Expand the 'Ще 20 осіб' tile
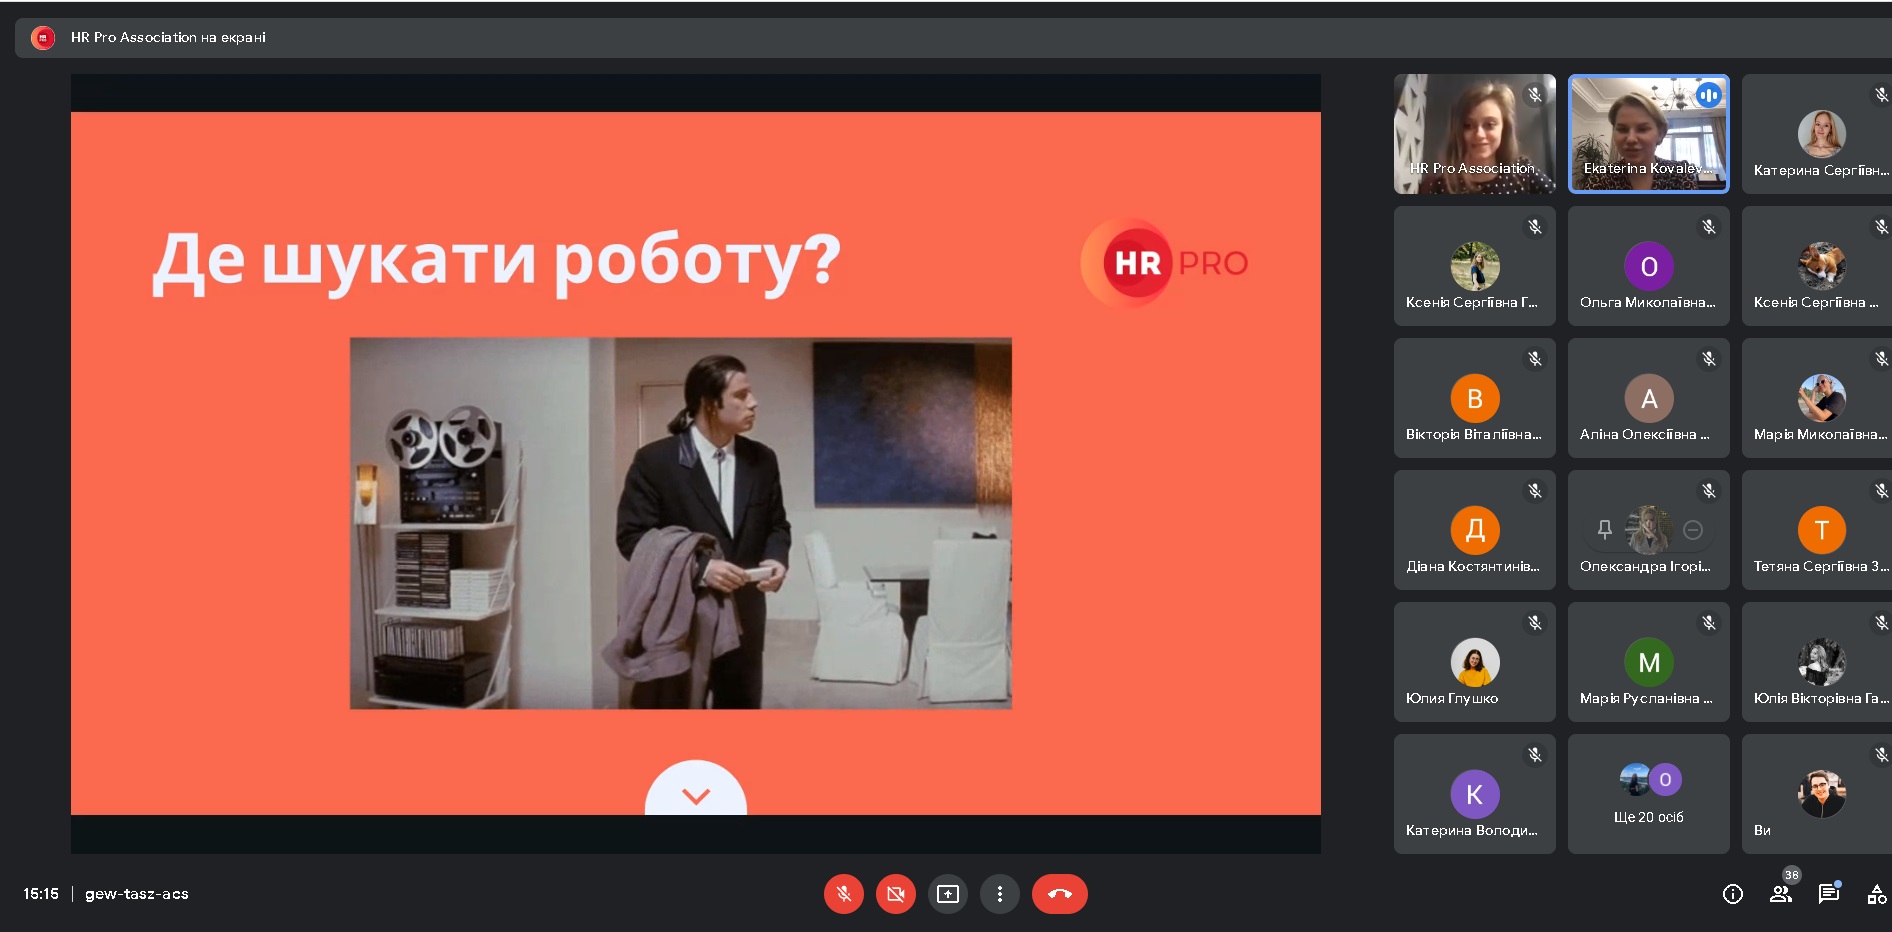1892x932 pixels. click(1648, 794)
